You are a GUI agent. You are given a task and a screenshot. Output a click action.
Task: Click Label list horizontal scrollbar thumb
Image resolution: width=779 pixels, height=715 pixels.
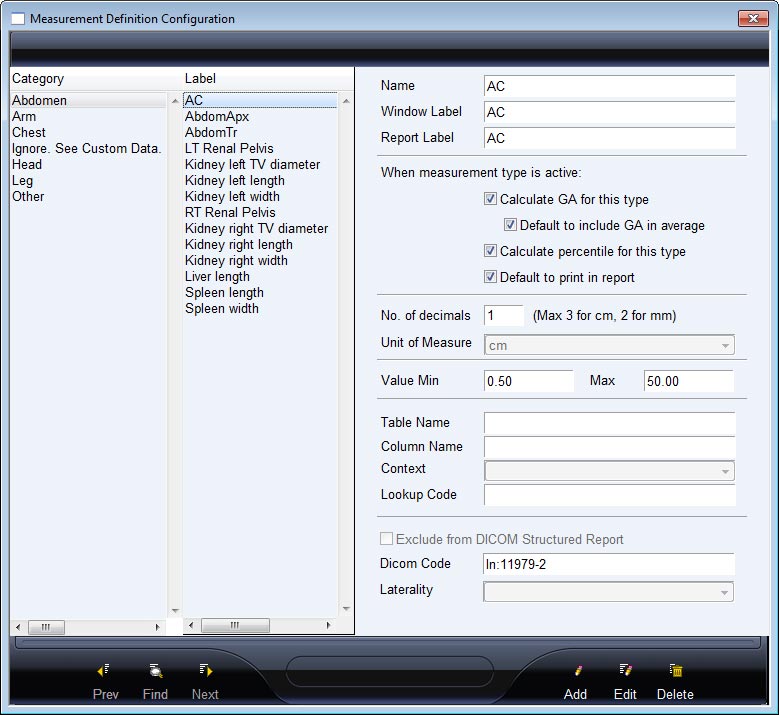click(x=235, y=626)
